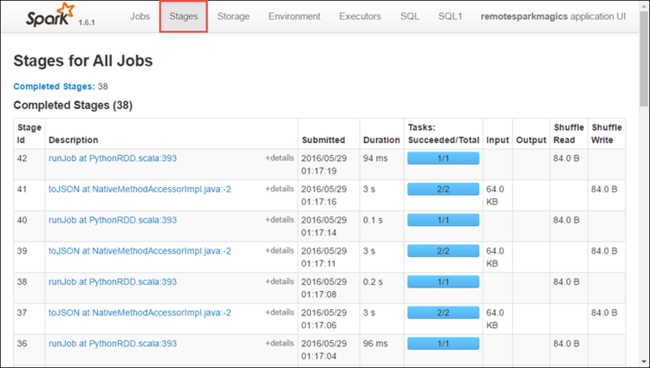Click the 2/2 progress bar for stage 37
This screenshot has width=650, height=368.
point(443,312)
